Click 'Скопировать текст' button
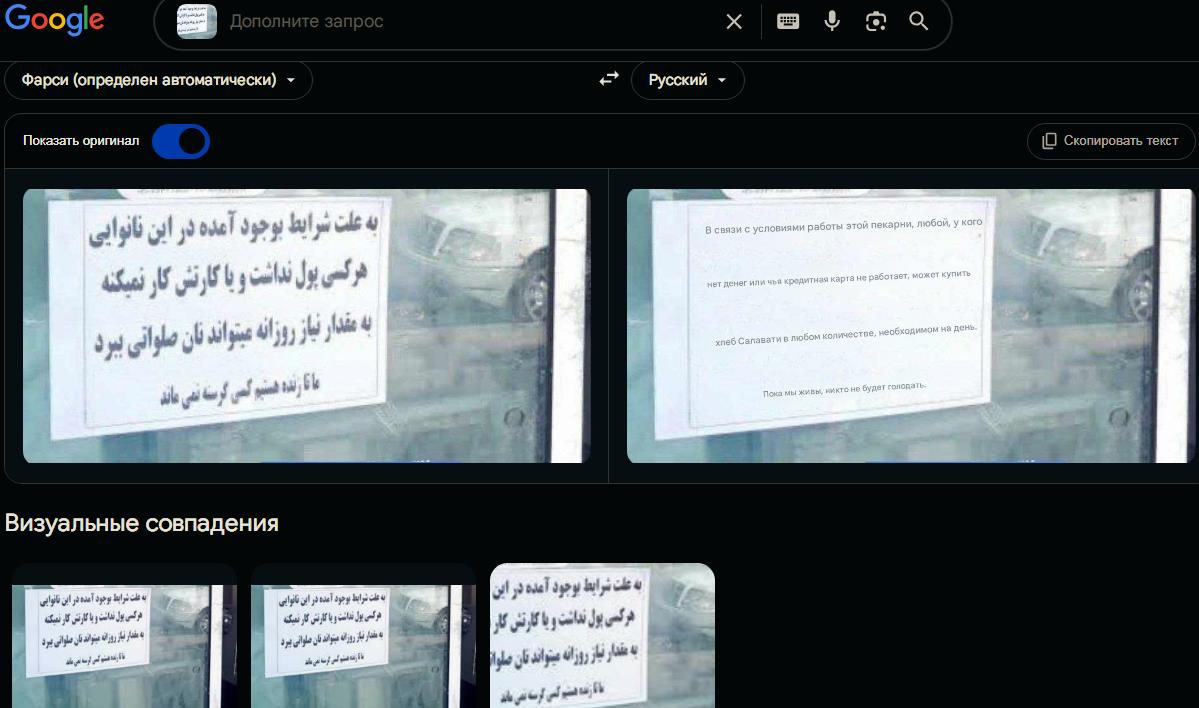Viewport: 1199px width, 708px height. pos(1110,141)
